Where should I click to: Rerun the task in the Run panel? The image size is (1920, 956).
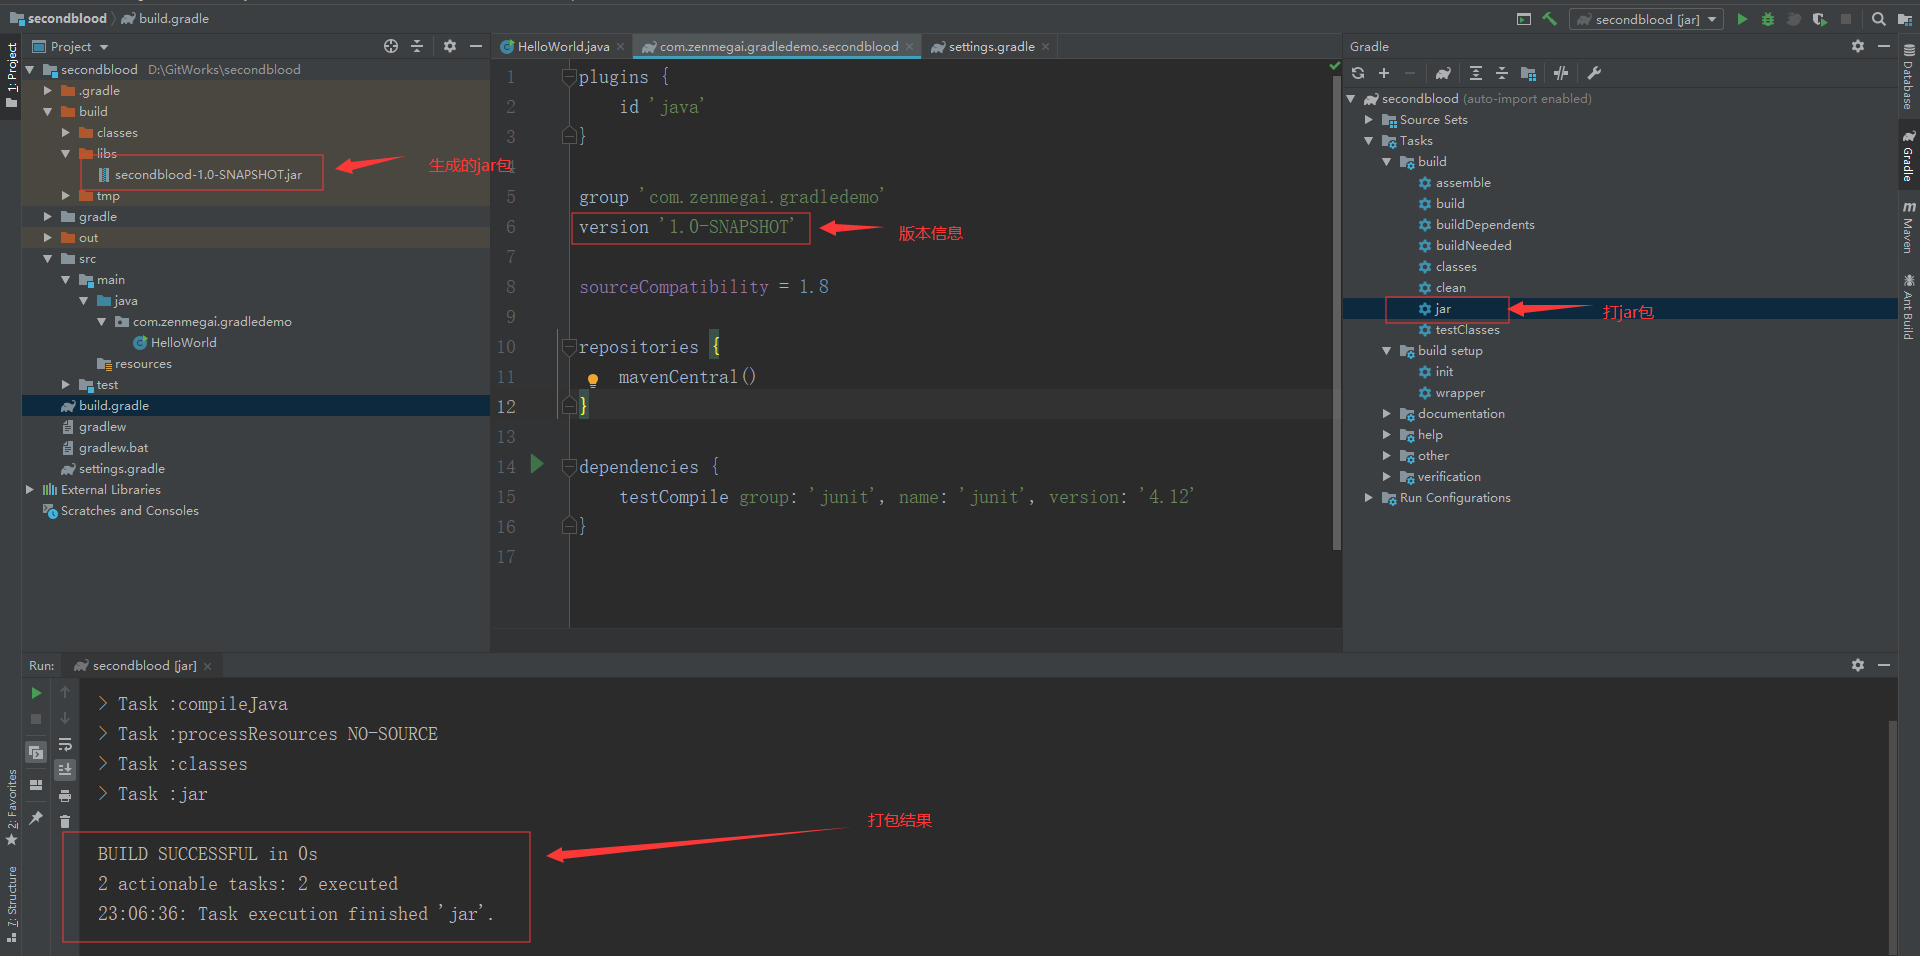[36, 693]
